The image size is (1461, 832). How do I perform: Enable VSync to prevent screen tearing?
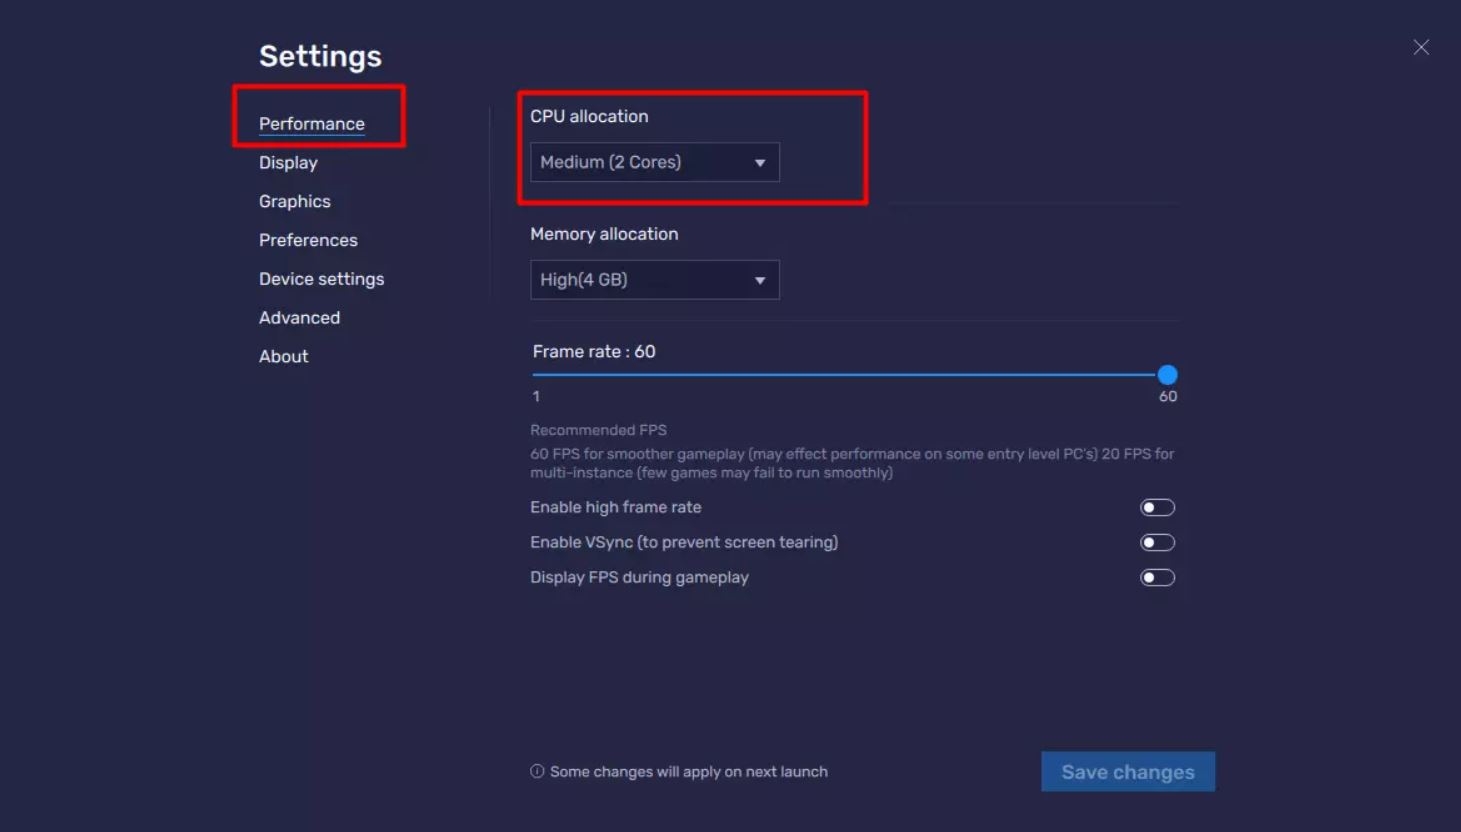click(1156, 542)
